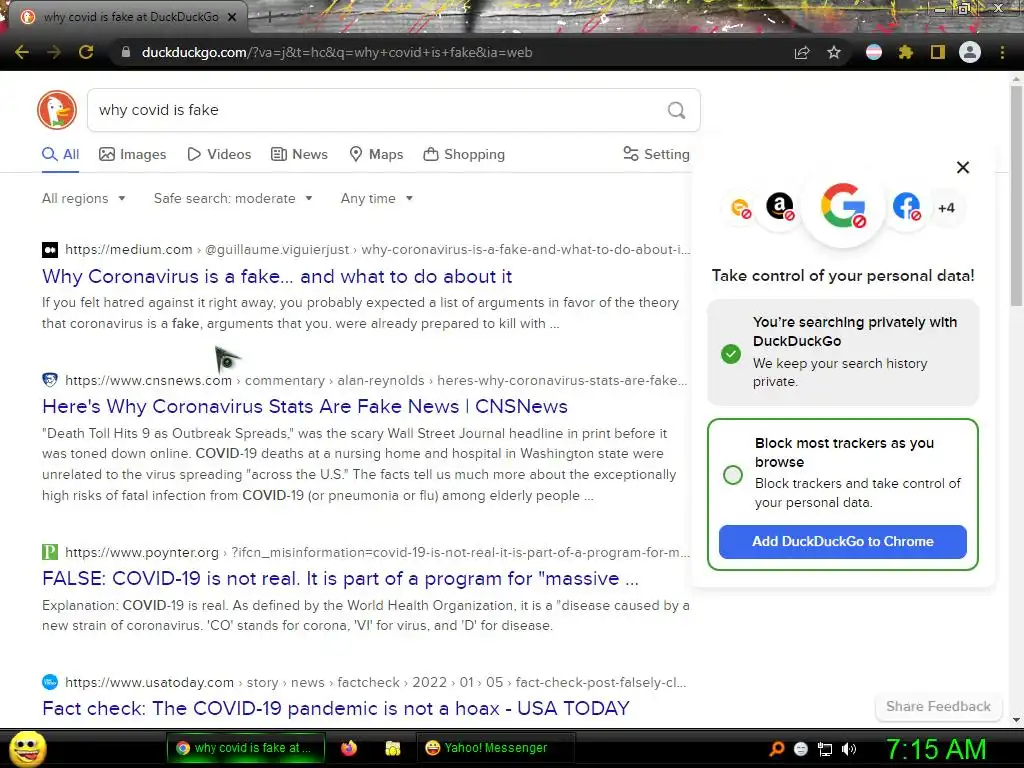Open the CNSNews Fake News result
The image size is (1024, 768).
(305, 406)
